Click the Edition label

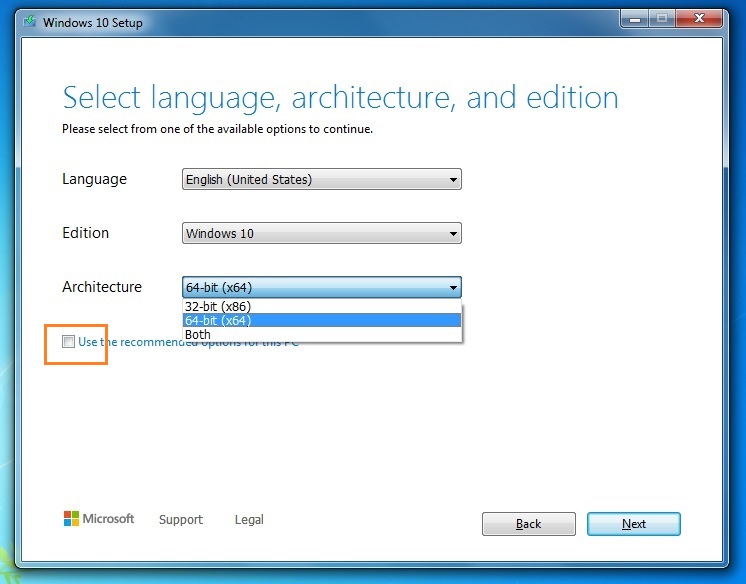[86, 233]
